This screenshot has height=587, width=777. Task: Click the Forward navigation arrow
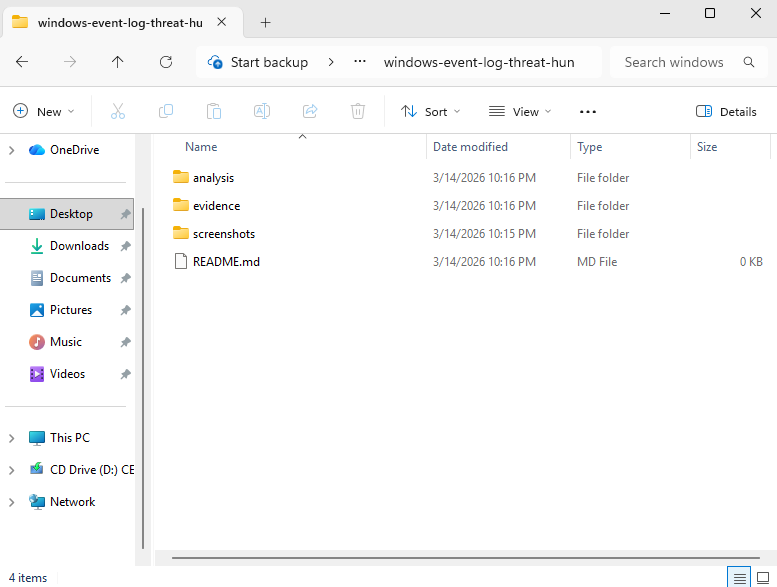point(70,62)
